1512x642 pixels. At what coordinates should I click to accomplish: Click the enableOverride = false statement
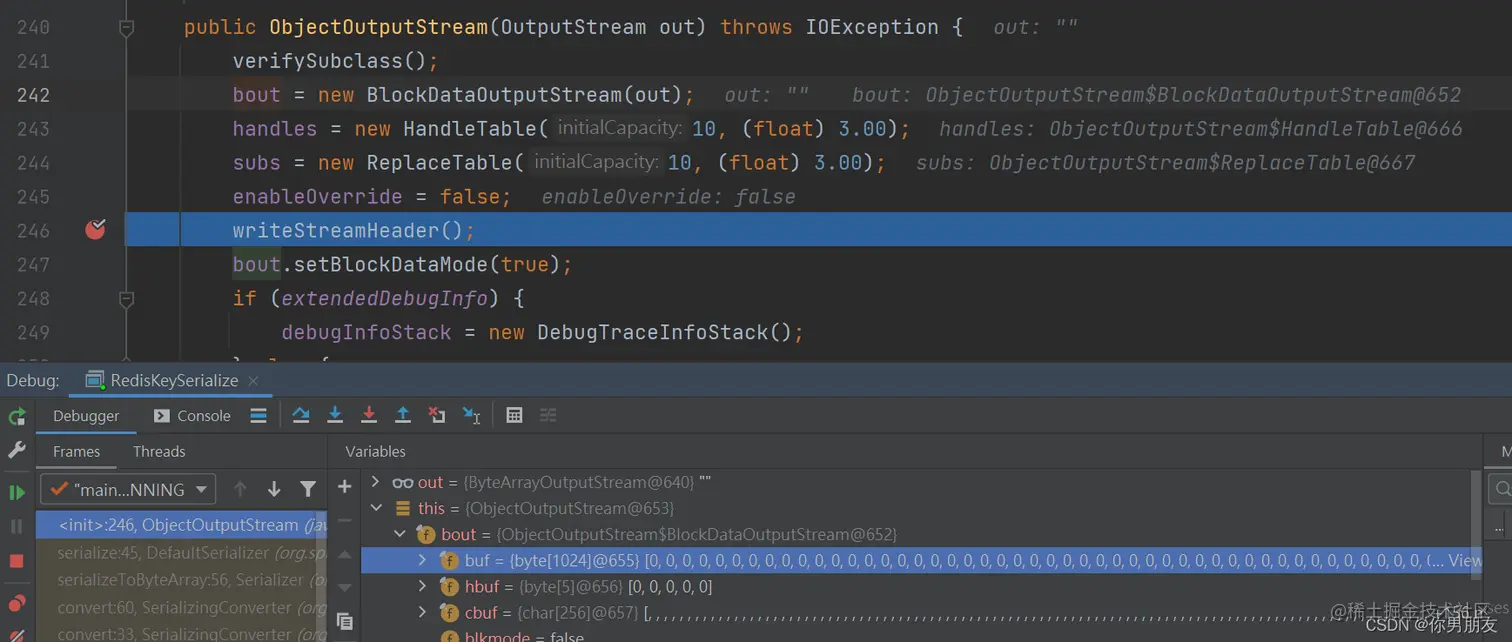[x=372, y=196]
